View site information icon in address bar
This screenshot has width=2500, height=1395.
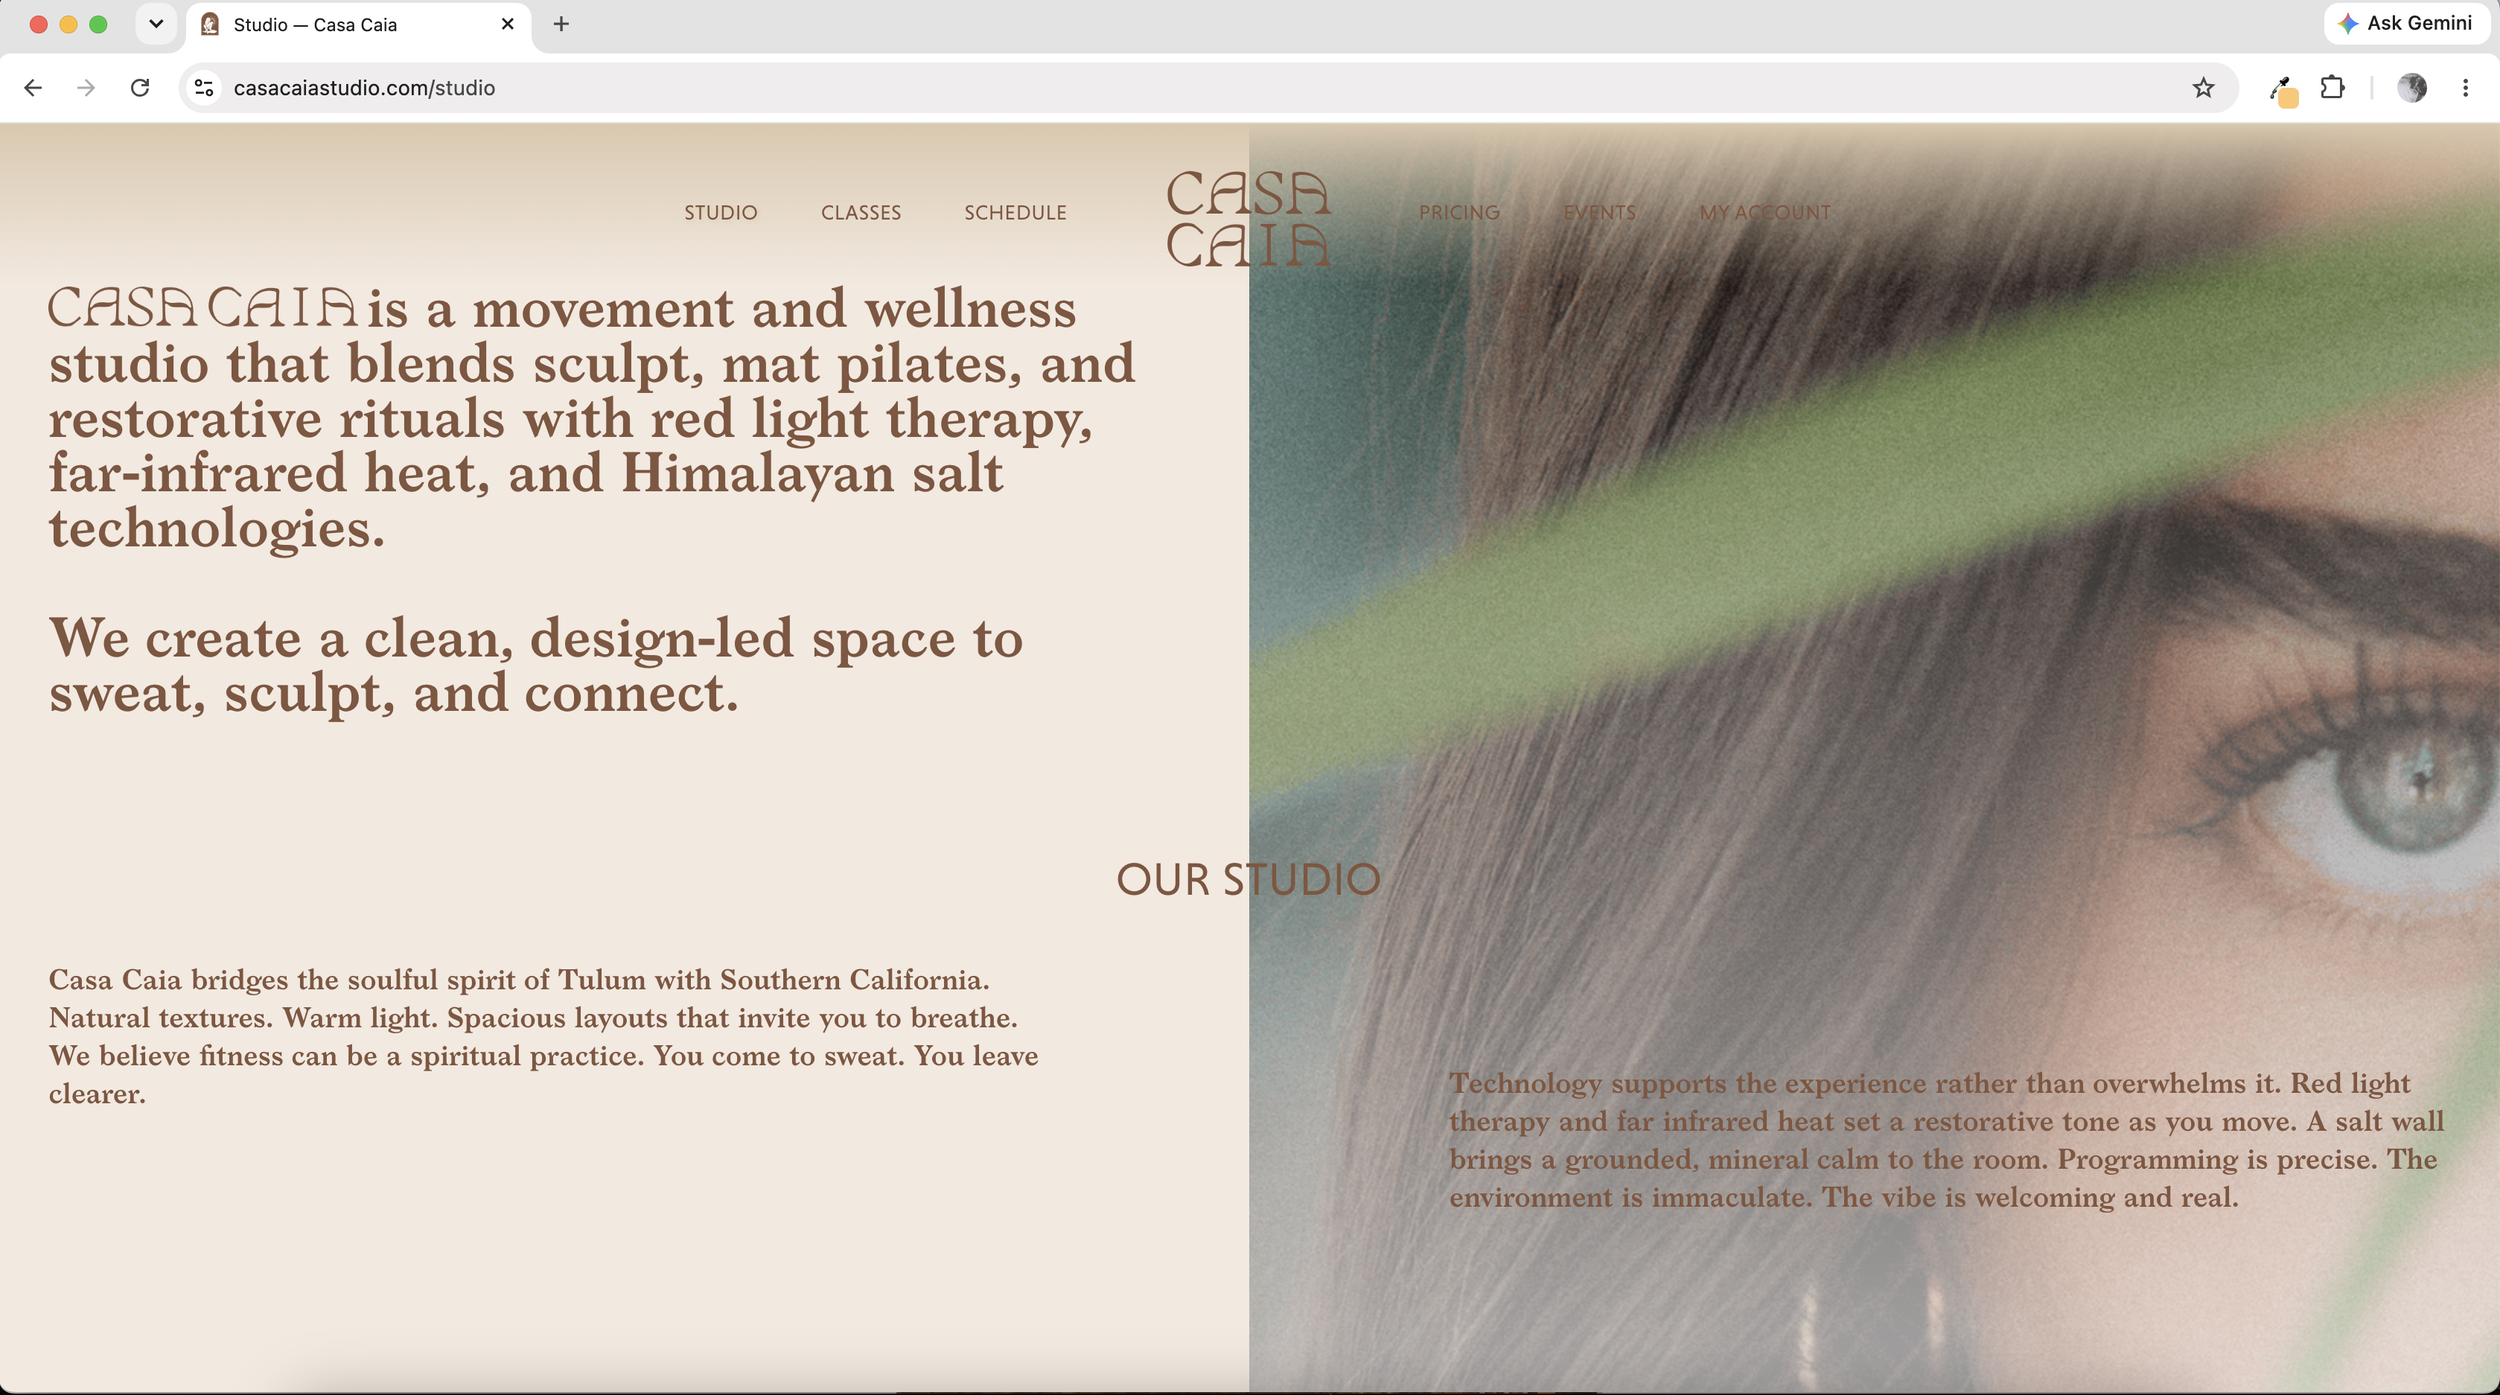[204, 88]
